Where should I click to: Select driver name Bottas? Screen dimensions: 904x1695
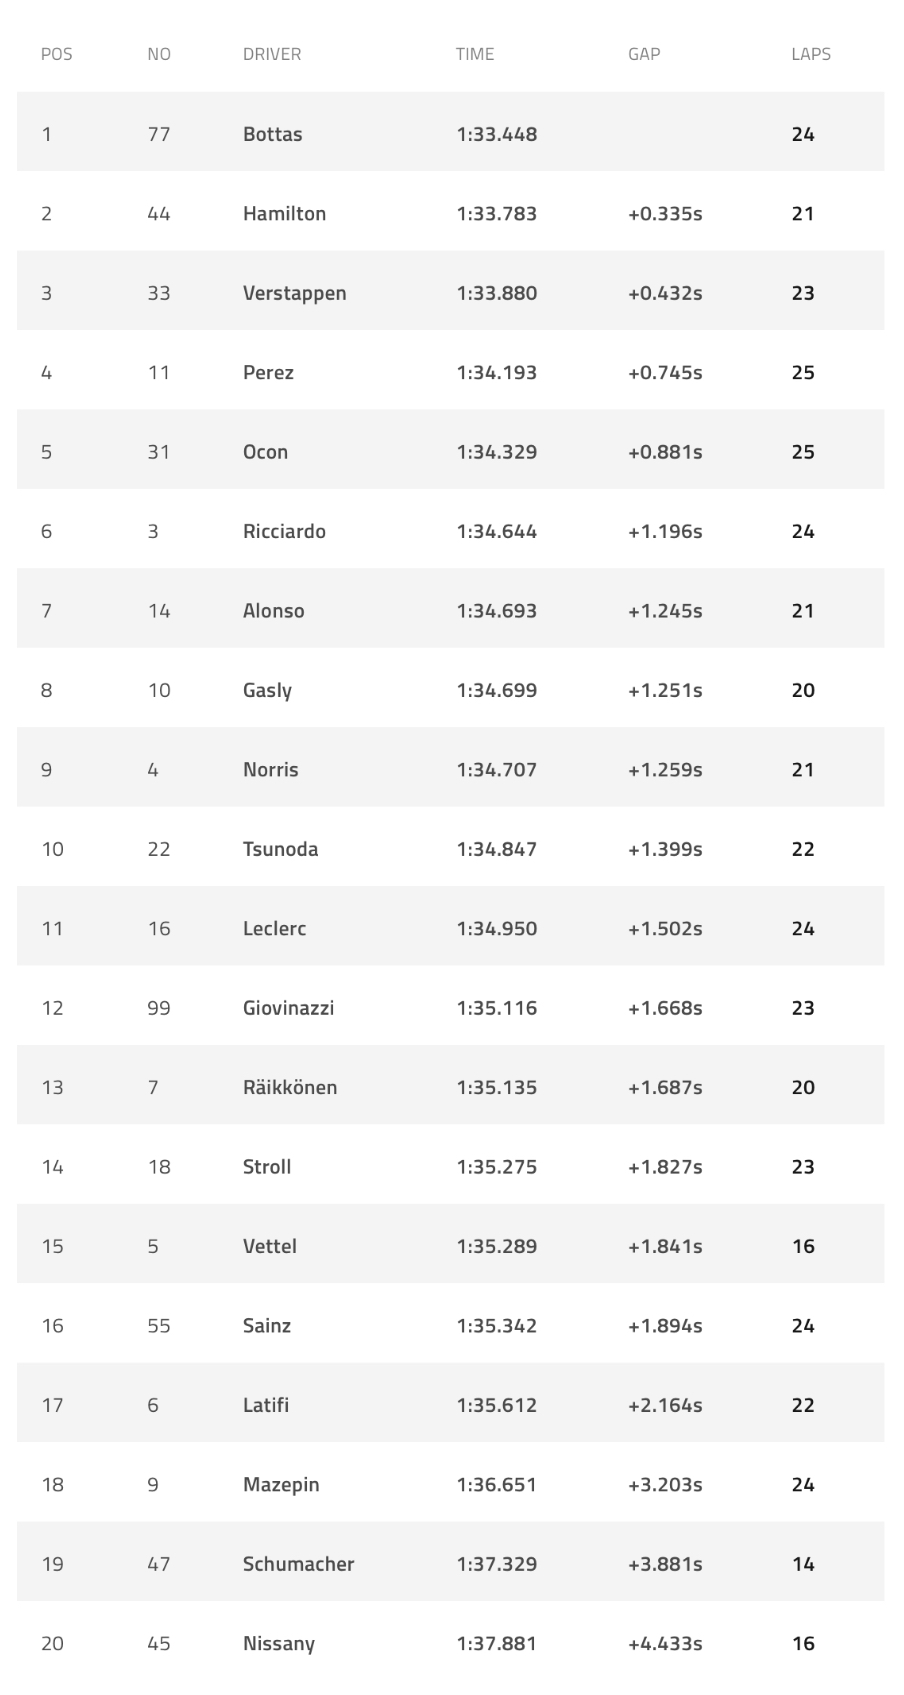[x=272, y=134]
